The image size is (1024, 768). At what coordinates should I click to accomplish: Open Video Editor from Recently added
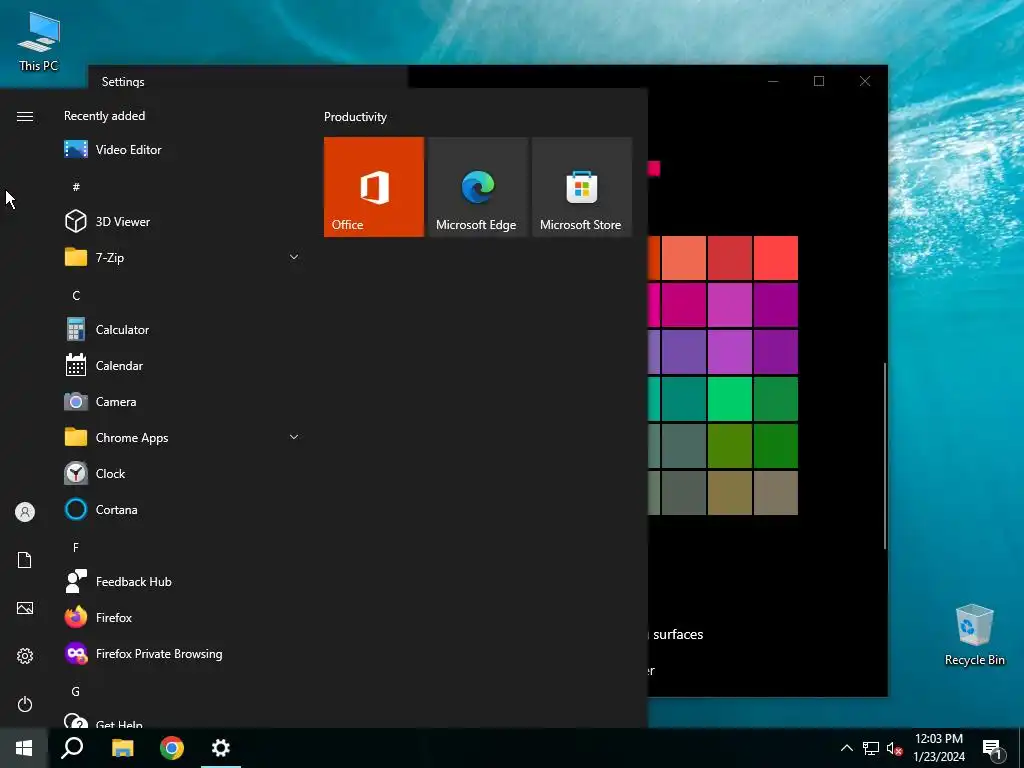point(182,150)
